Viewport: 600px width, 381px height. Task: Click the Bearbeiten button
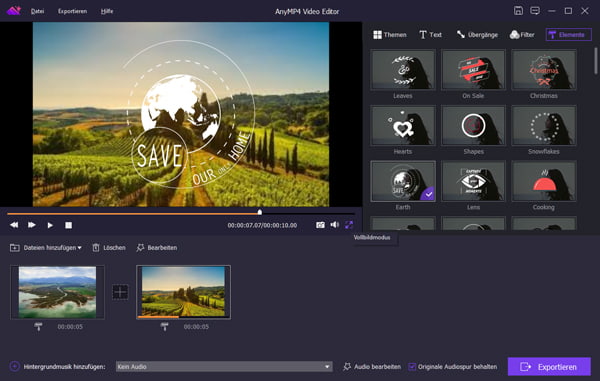[157, 248]
